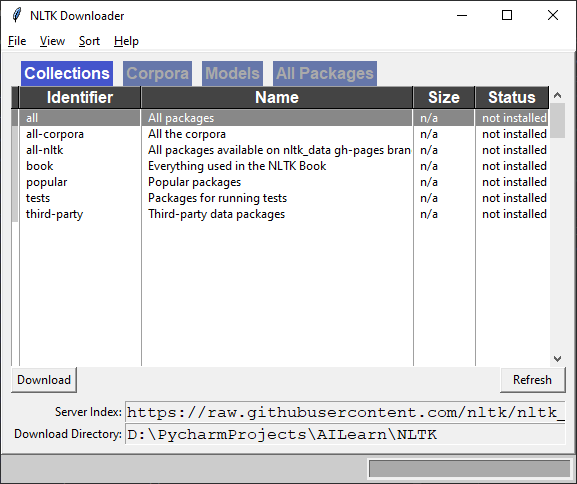This screenshot has height=484, width=577.
Task: Switch to the All Packages tab
Action: coord(325,73)
